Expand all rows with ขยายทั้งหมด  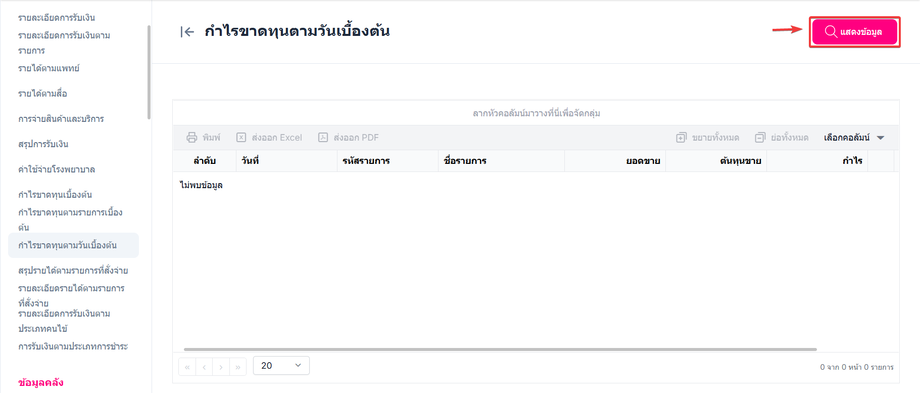708,138
